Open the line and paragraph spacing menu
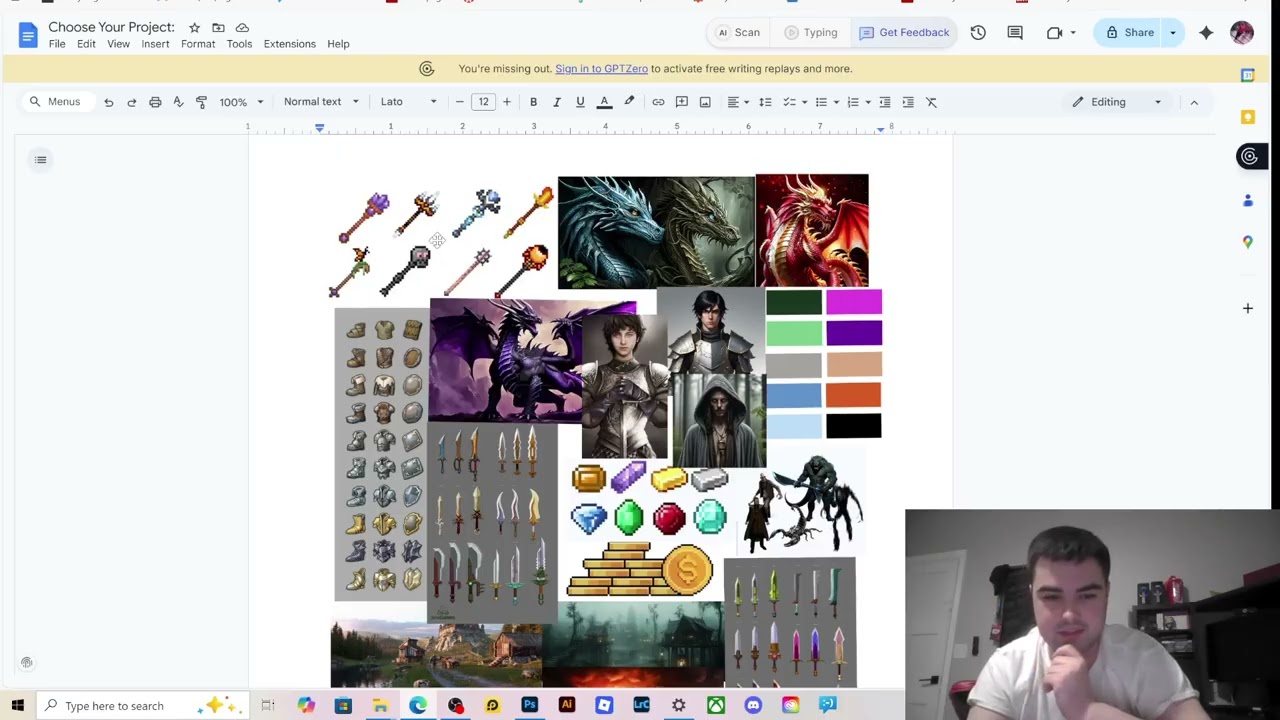The width and height of the screenshot is (1280, 720). point(765,102)
